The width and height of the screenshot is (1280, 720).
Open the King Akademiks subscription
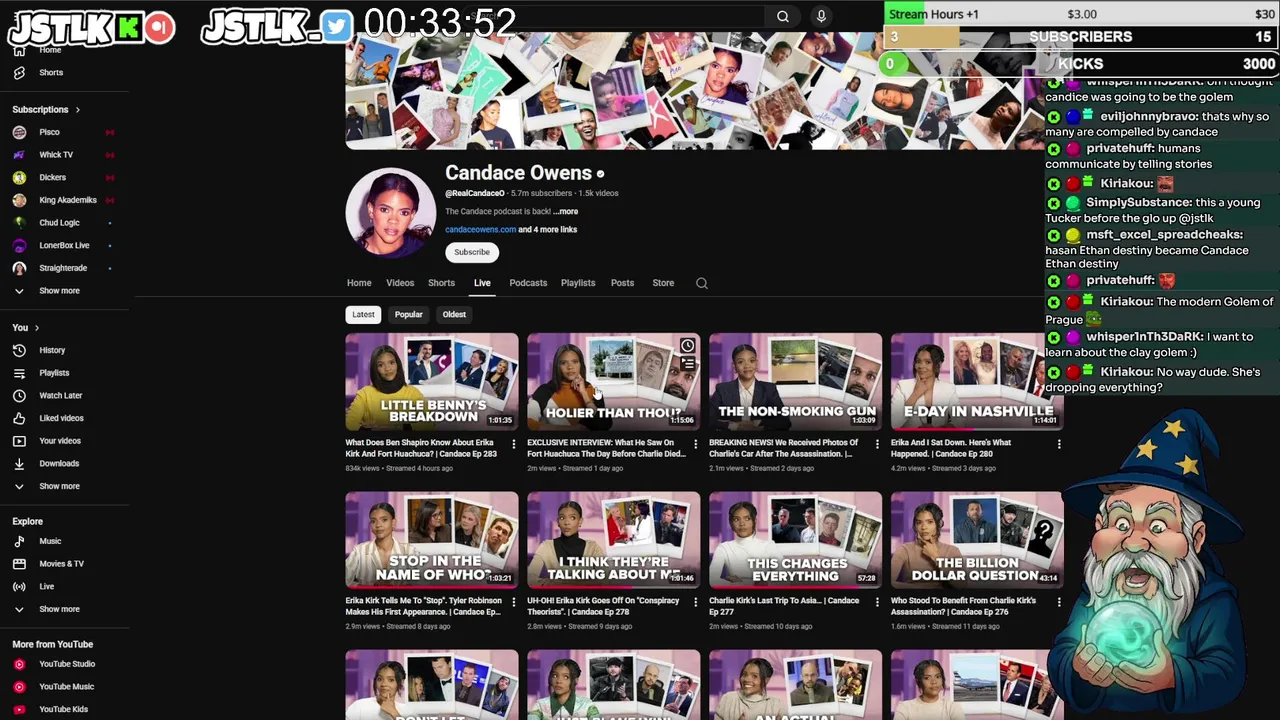click(x=68, y=200)
